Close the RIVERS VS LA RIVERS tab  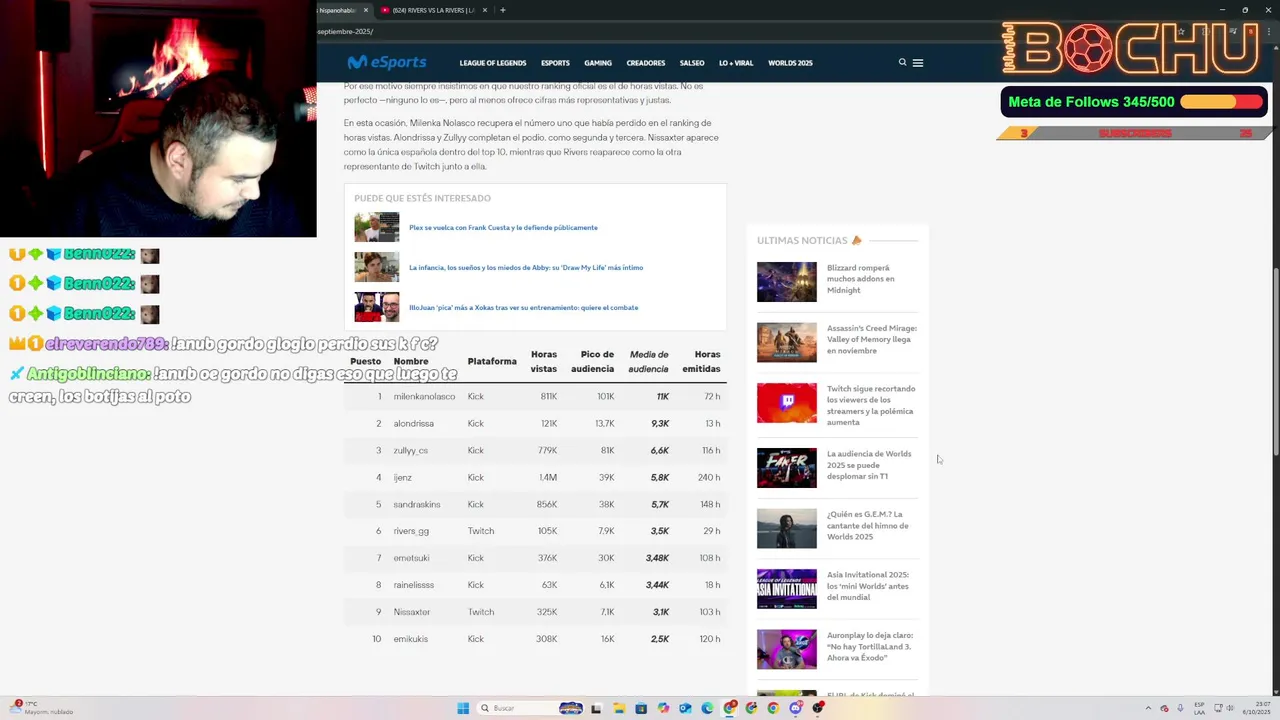point(485,10)
